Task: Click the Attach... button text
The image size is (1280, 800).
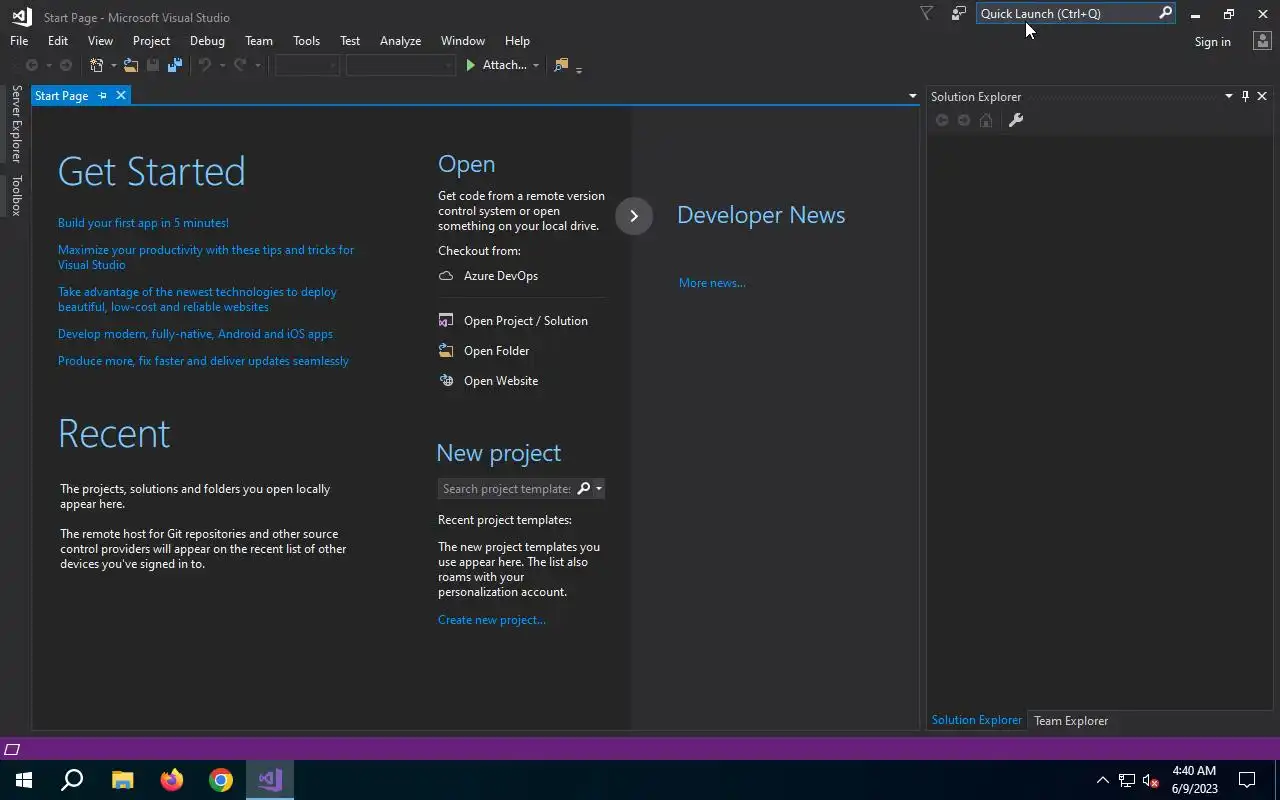Action: (504, 65)
